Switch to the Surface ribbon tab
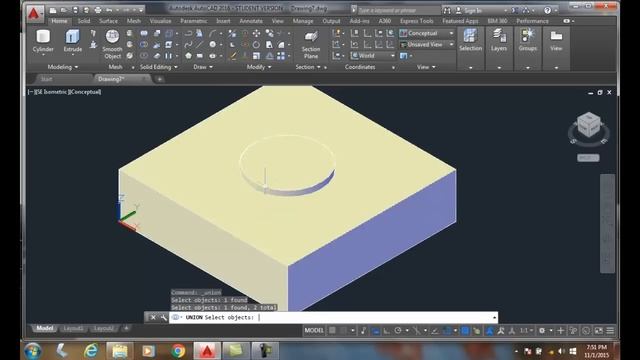Viewport: 640px width, 360px height. (108, 21)
